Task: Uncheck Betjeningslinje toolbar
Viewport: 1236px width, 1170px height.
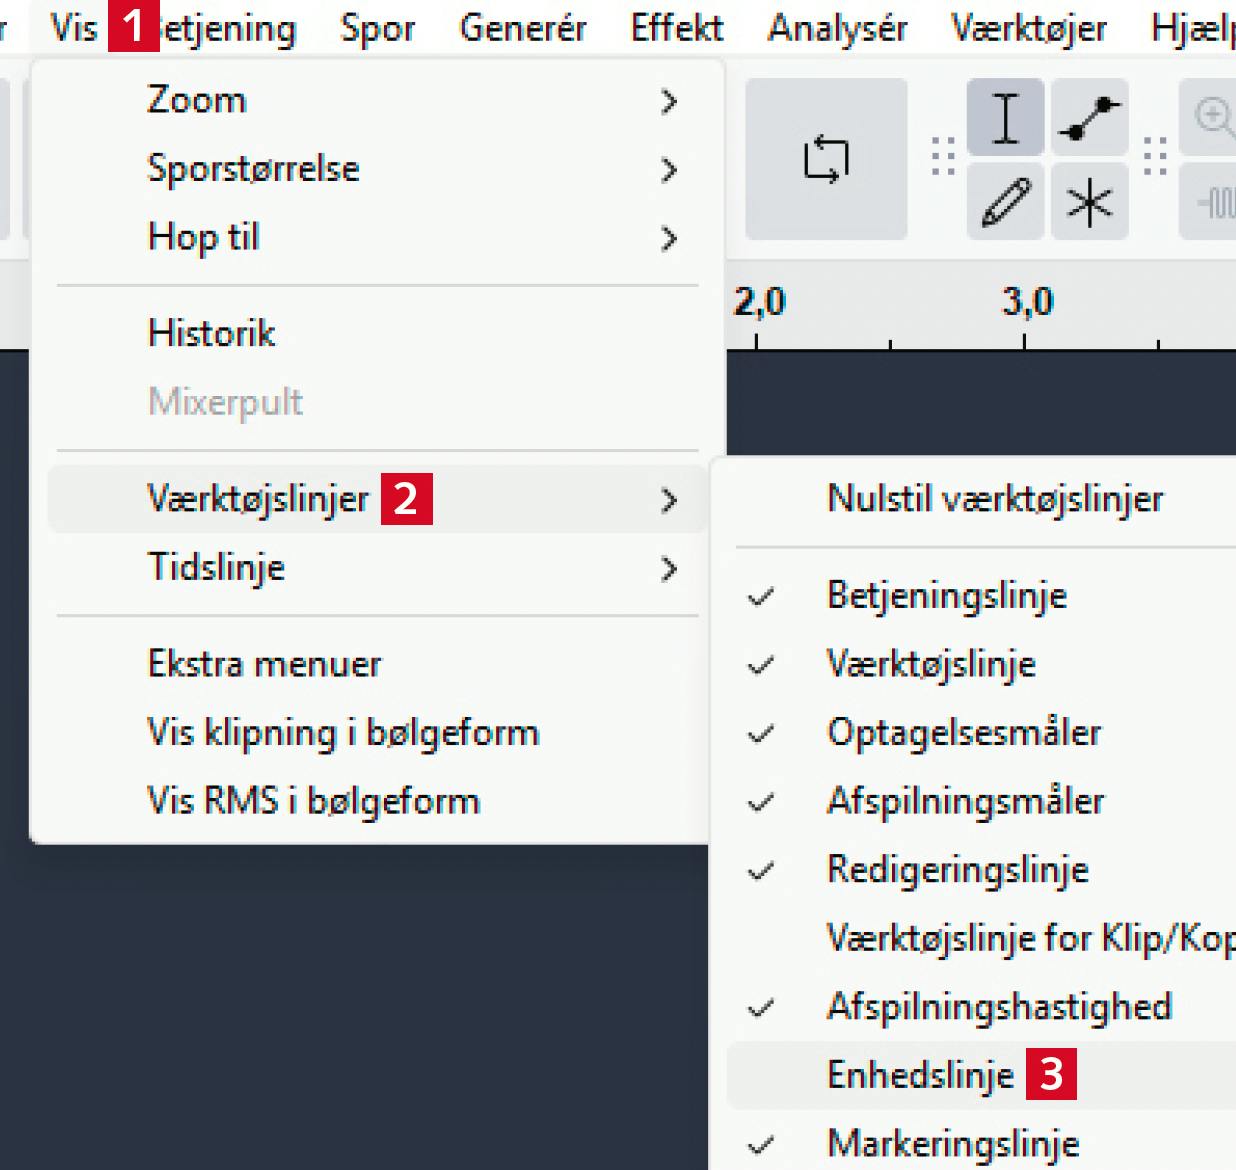Action: (946, 596)
